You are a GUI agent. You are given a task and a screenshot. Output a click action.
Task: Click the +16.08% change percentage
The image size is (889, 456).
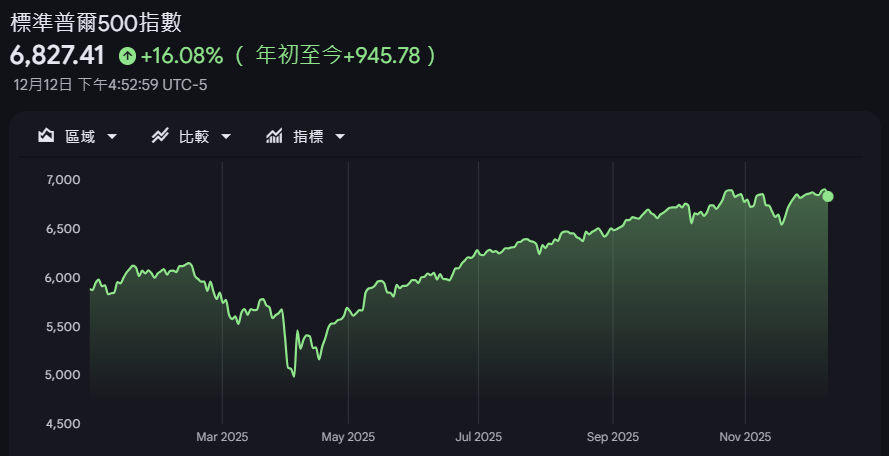[182, 56]
